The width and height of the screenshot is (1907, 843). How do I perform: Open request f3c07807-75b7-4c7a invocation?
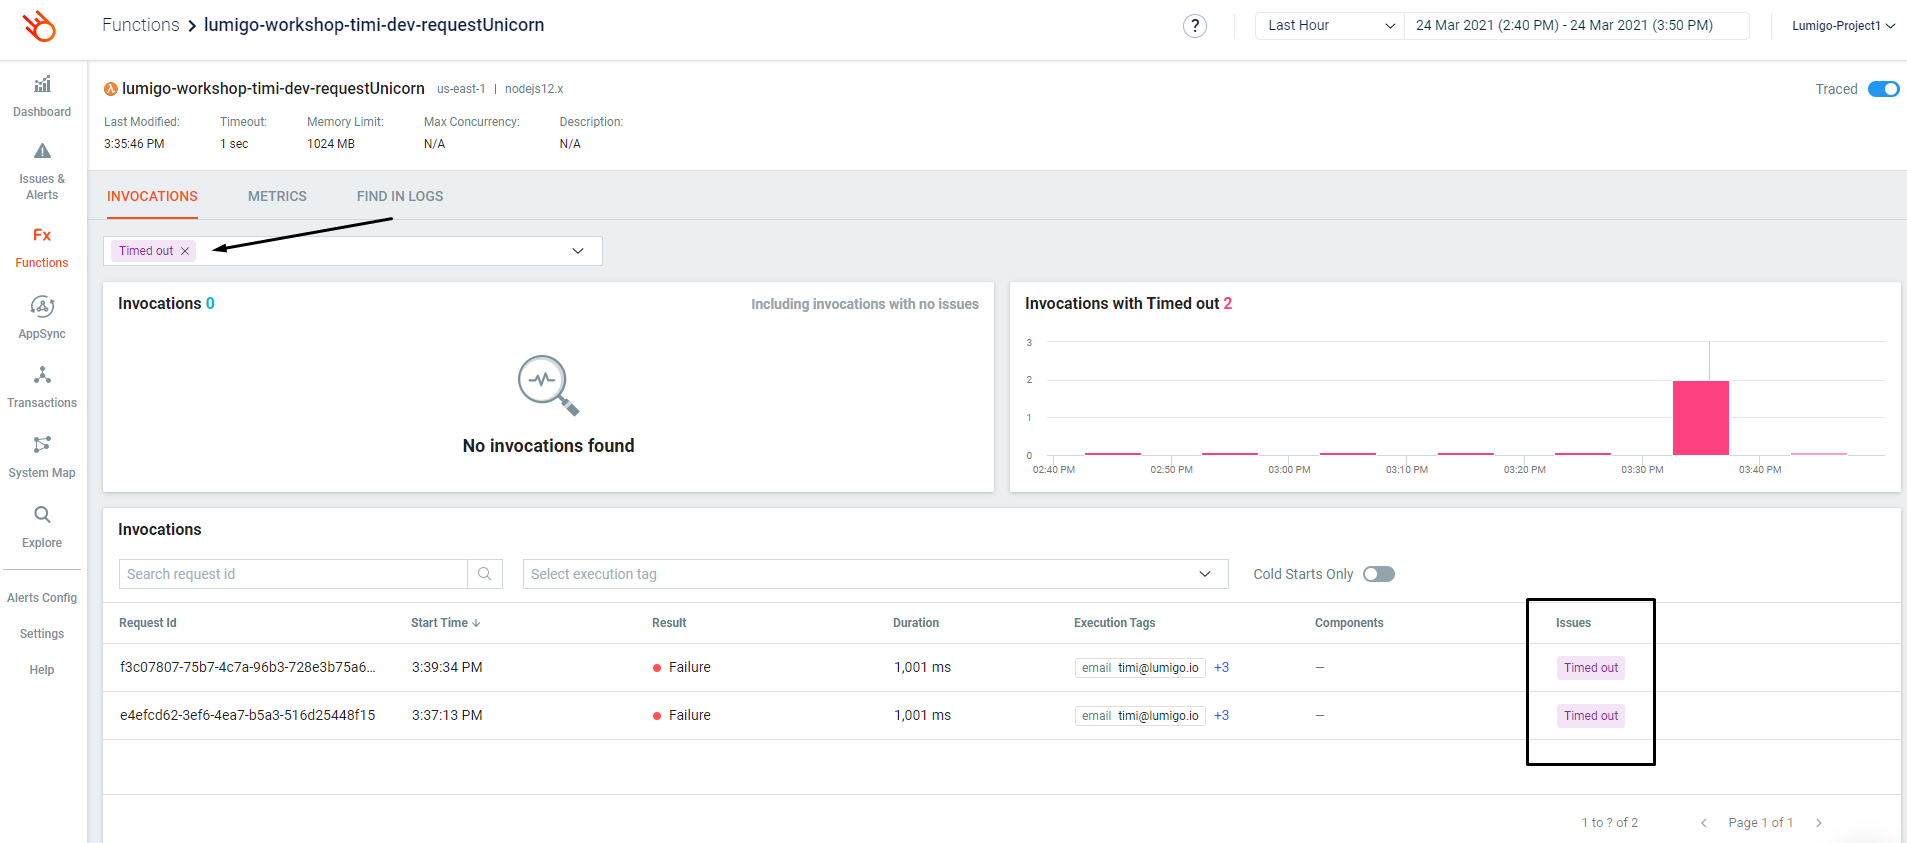248,667
